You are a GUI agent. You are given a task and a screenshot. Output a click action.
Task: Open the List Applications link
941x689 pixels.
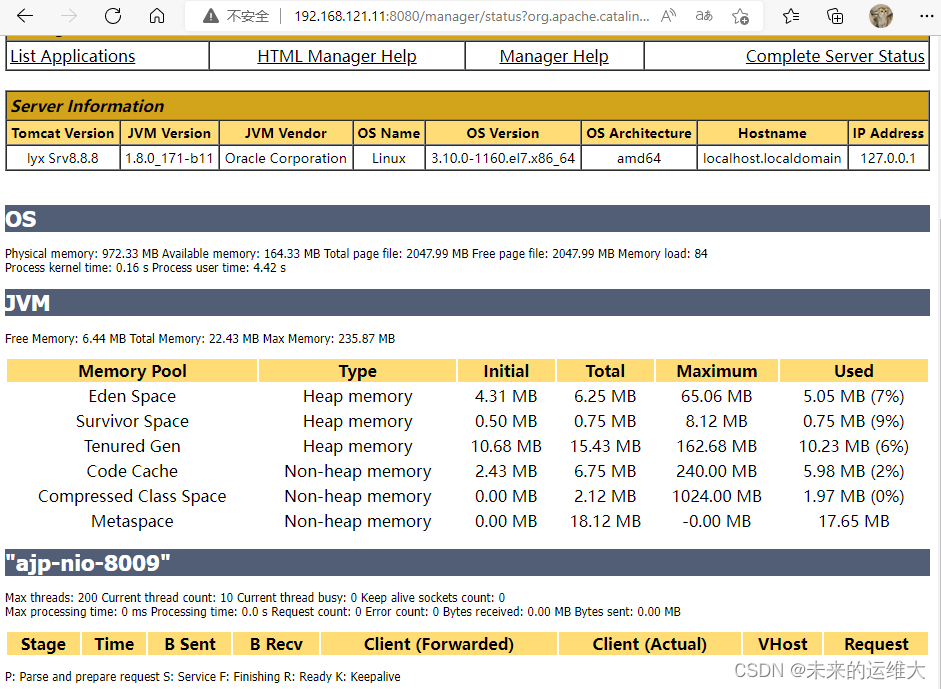[73, 56]
